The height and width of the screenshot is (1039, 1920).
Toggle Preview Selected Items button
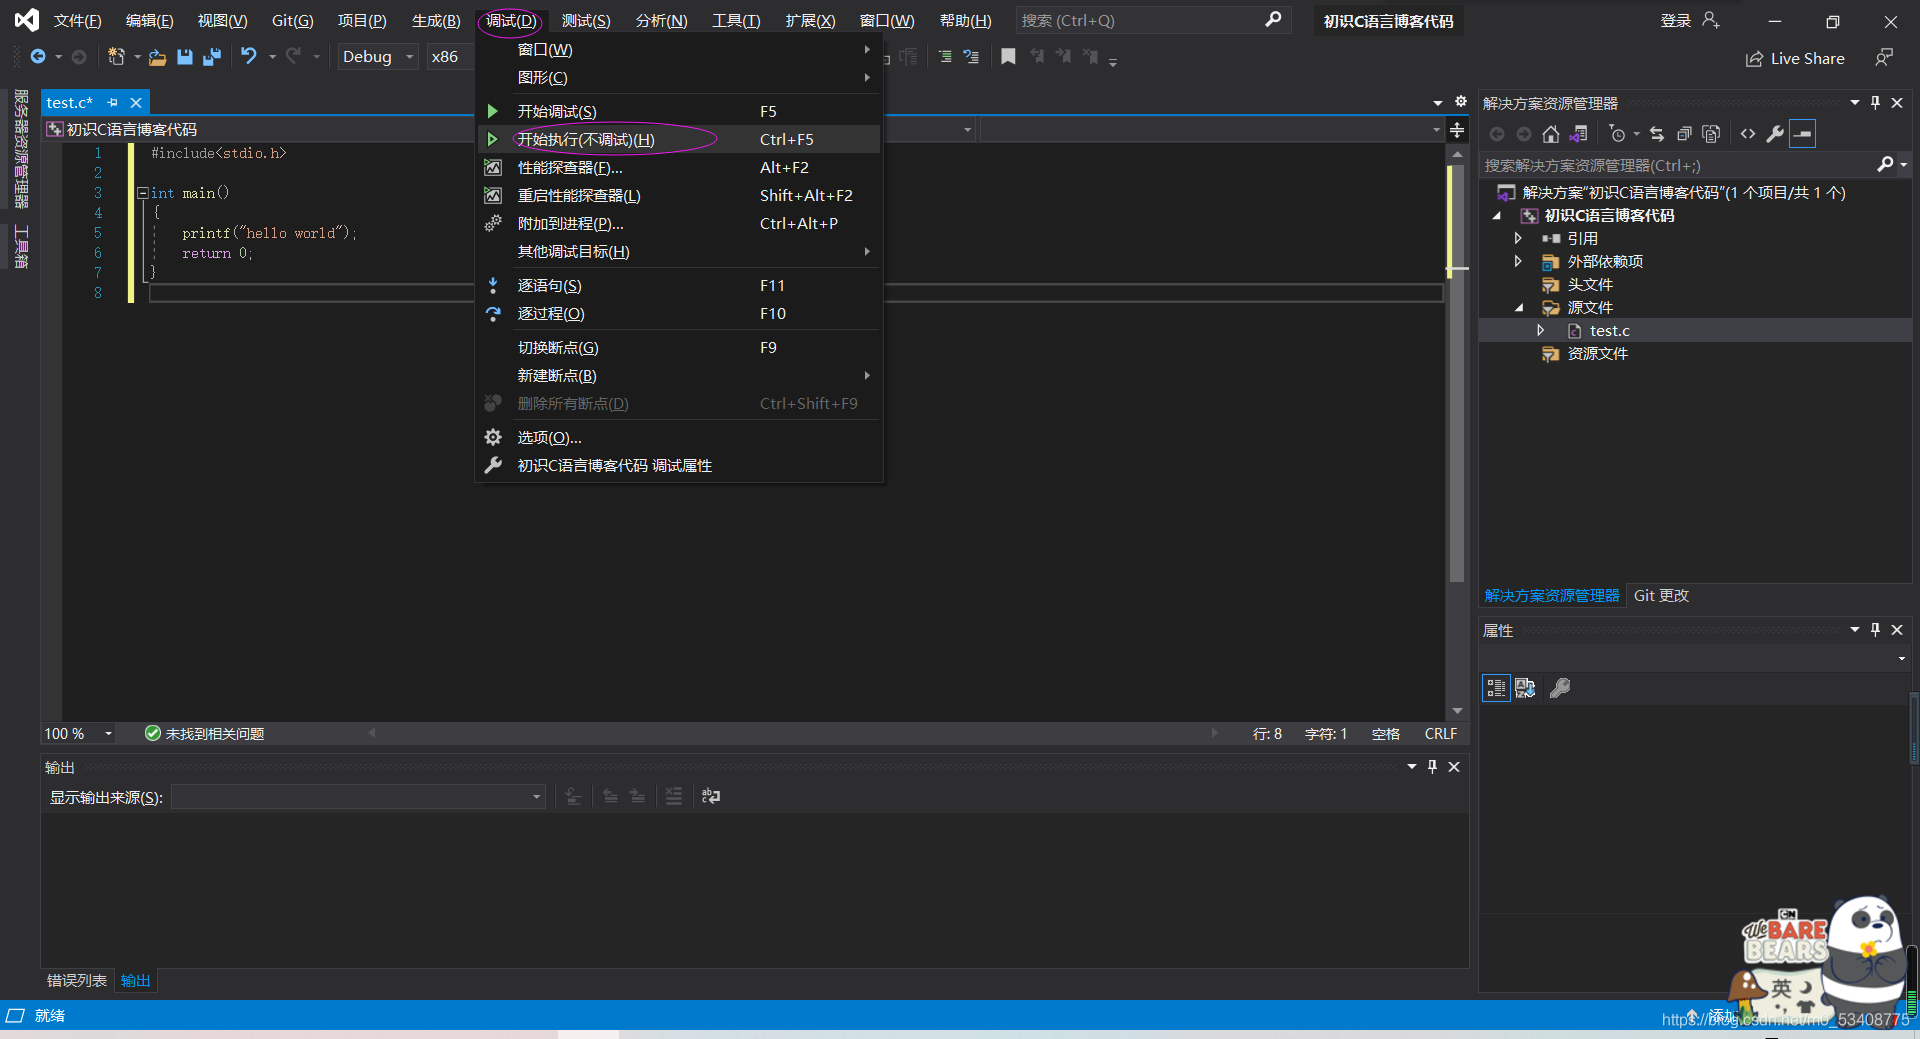coord(1803,134)
